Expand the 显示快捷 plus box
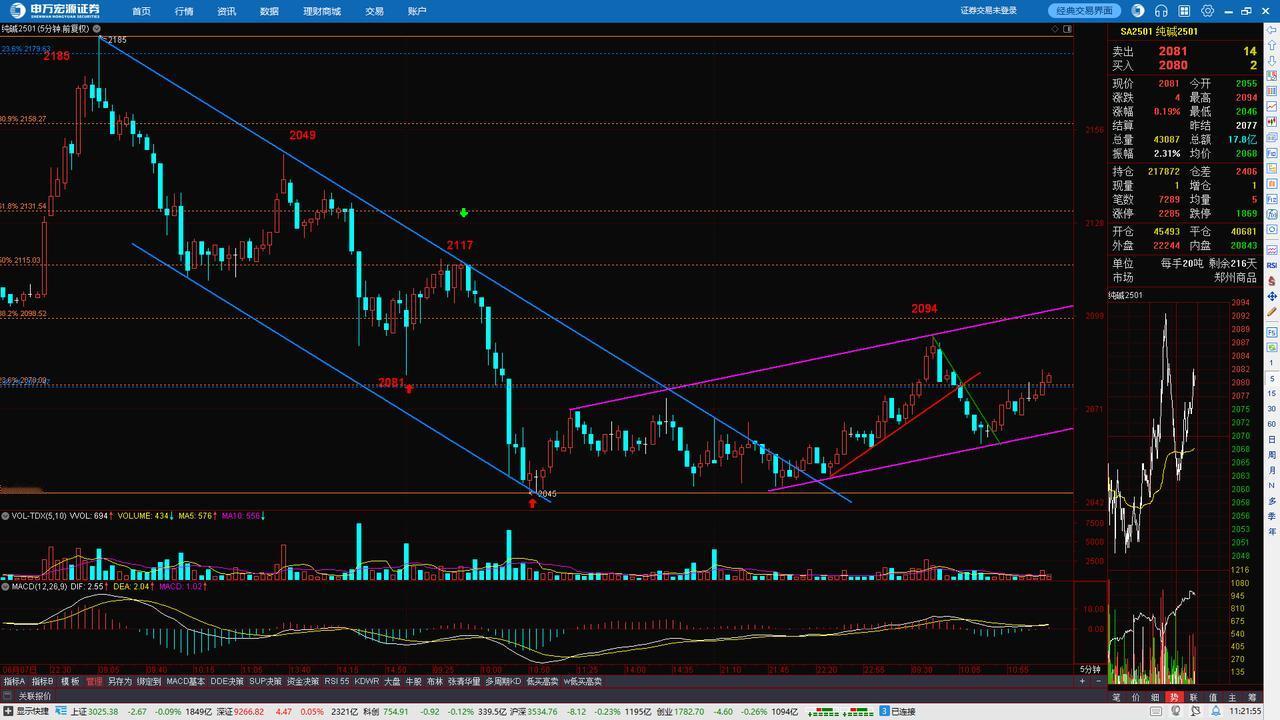Image resolution: width=1280 pixels, height=720 pixels. [x=8, y=711]
